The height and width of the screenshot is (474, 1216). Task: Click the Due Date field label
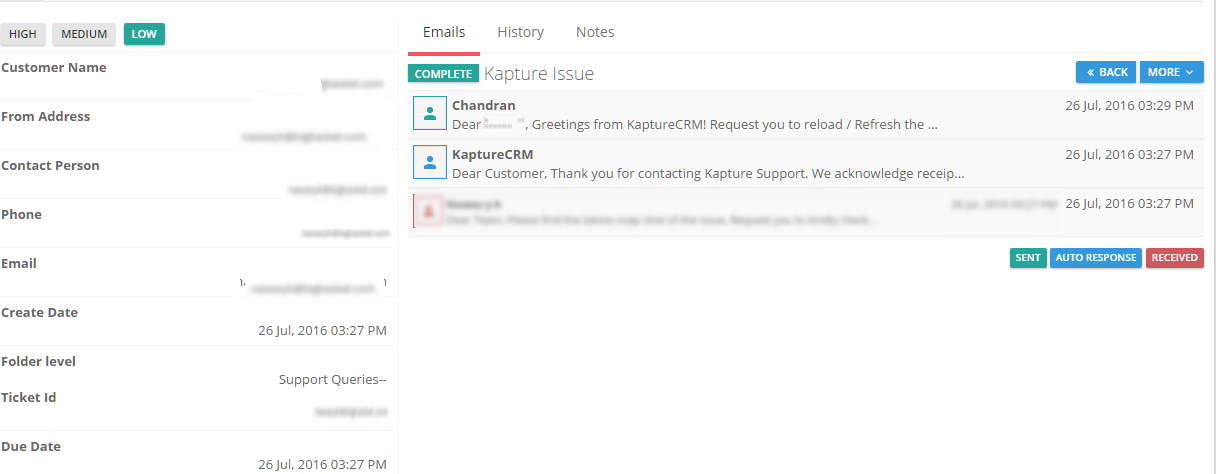[x=32, y=447]
